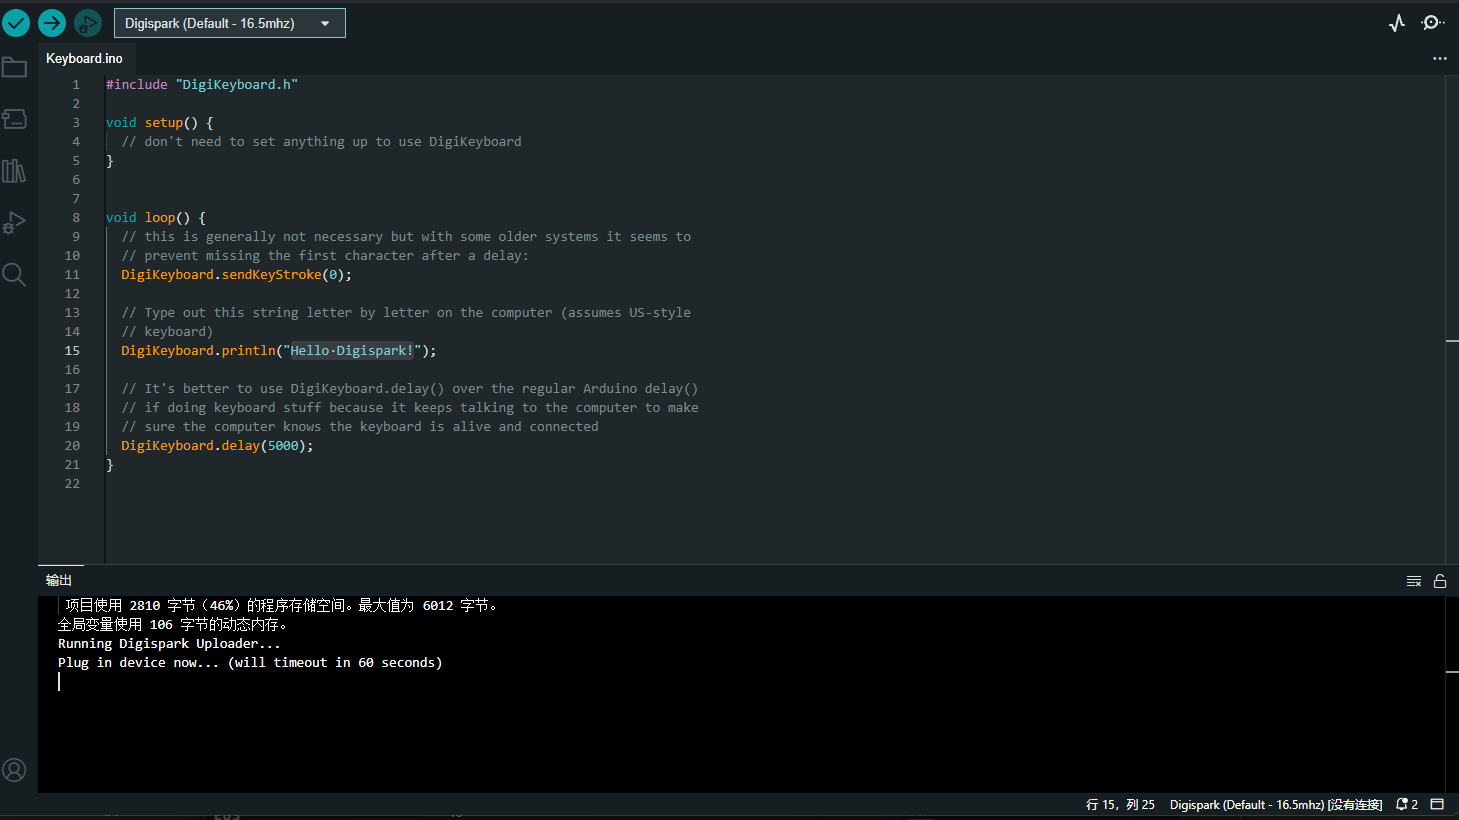This screenshot has width=1459, height=820.
Task: Click the Verify sketch checkmark icon
Action: coord(16,22)
